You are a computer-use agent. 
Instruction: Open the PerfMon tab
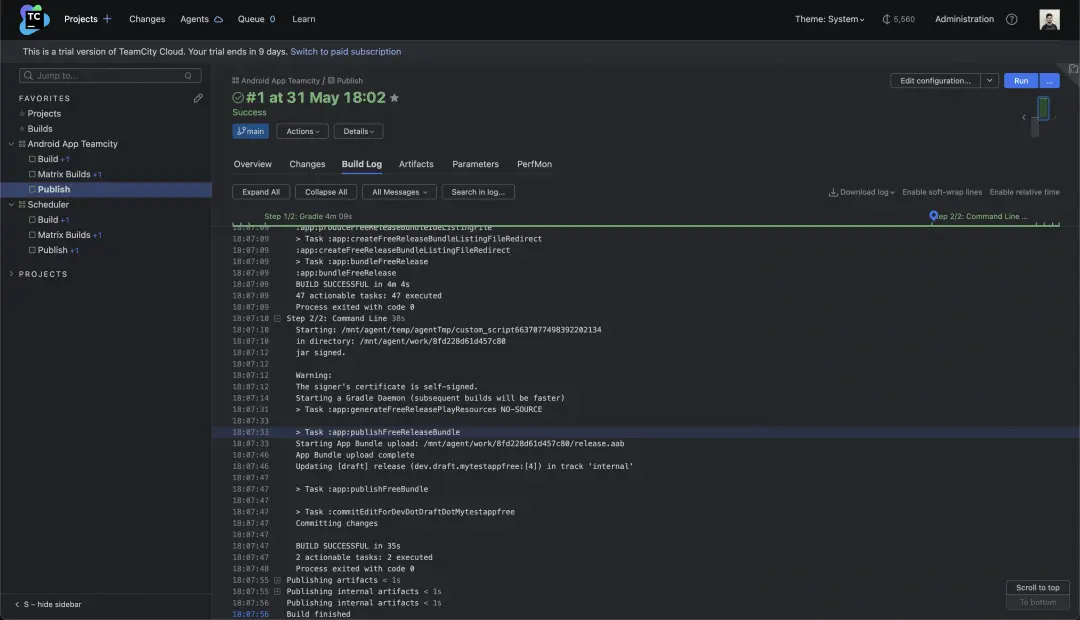tap(534, 164)
